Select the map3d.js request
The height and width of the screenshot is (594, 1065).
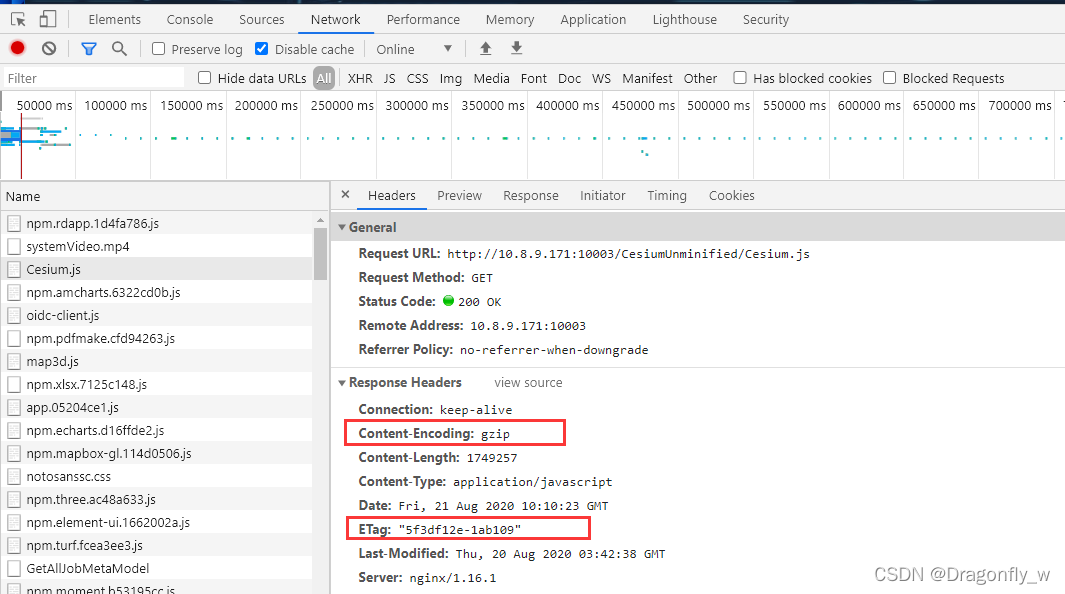click(157, 361)
